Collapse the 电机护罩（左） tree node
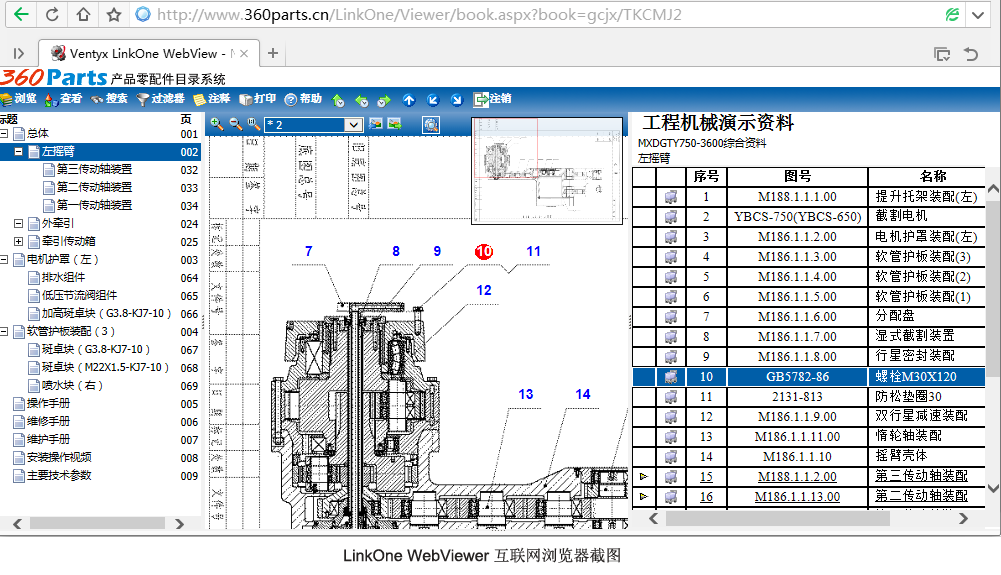Image resolution: width=1001 pixels, height=575 pixels. coord(4,259)
